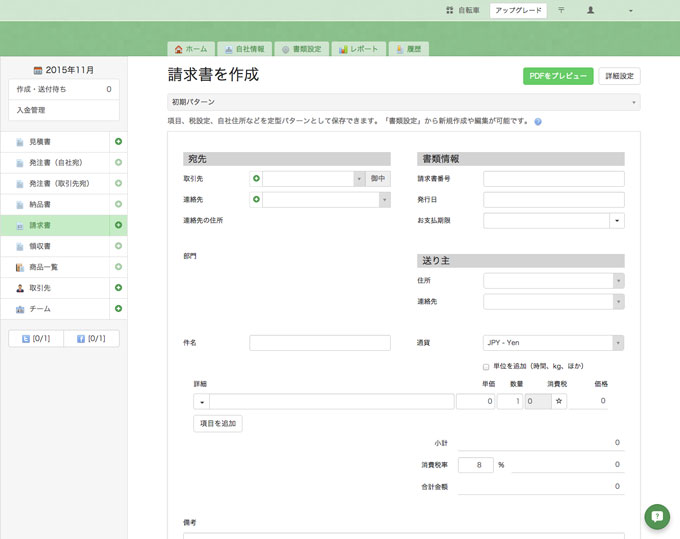Click plus icon next to 商品一覧
This screenshot has width=680, height=539.
tap(118, 267)
